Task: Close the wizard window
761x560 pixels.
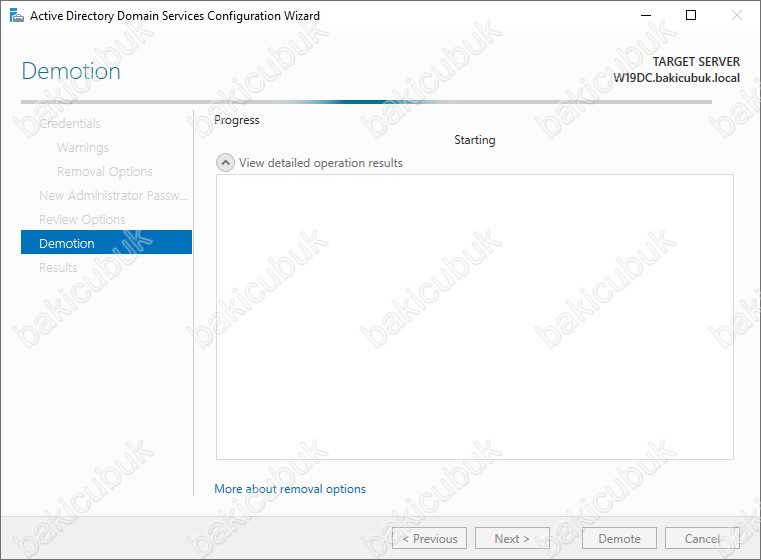Action: 736,16
